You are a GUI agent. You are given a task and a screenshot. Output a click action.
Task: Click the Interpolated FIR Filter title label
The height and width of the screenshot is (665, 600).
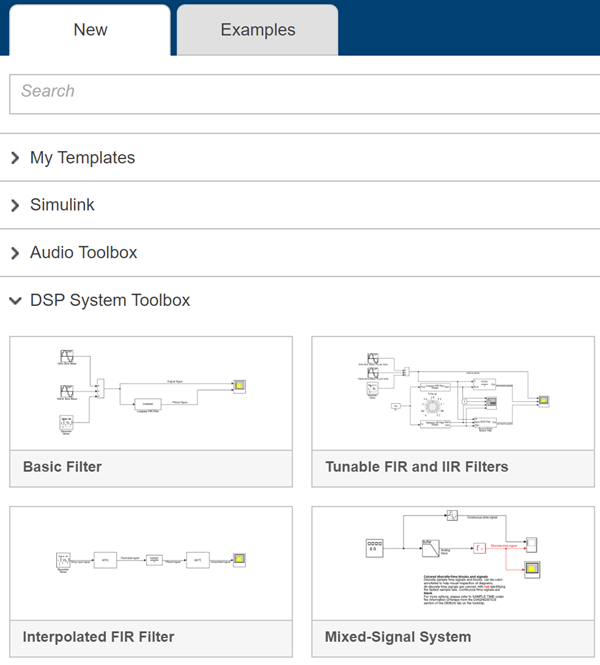(x=98, y=637)
